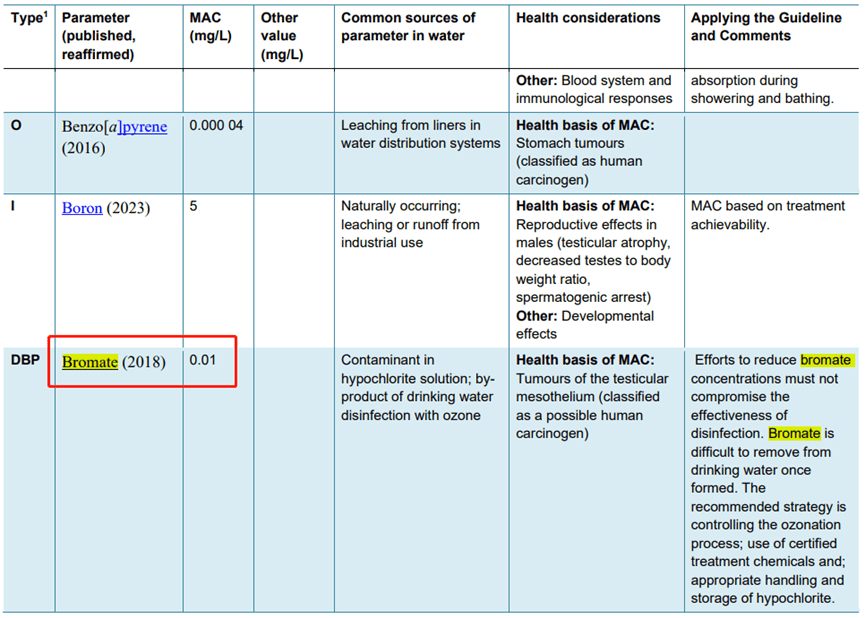The image size is (865, 618).
Task: Click 'MAC based on treatment achievability' text
Action: [768, 215]
